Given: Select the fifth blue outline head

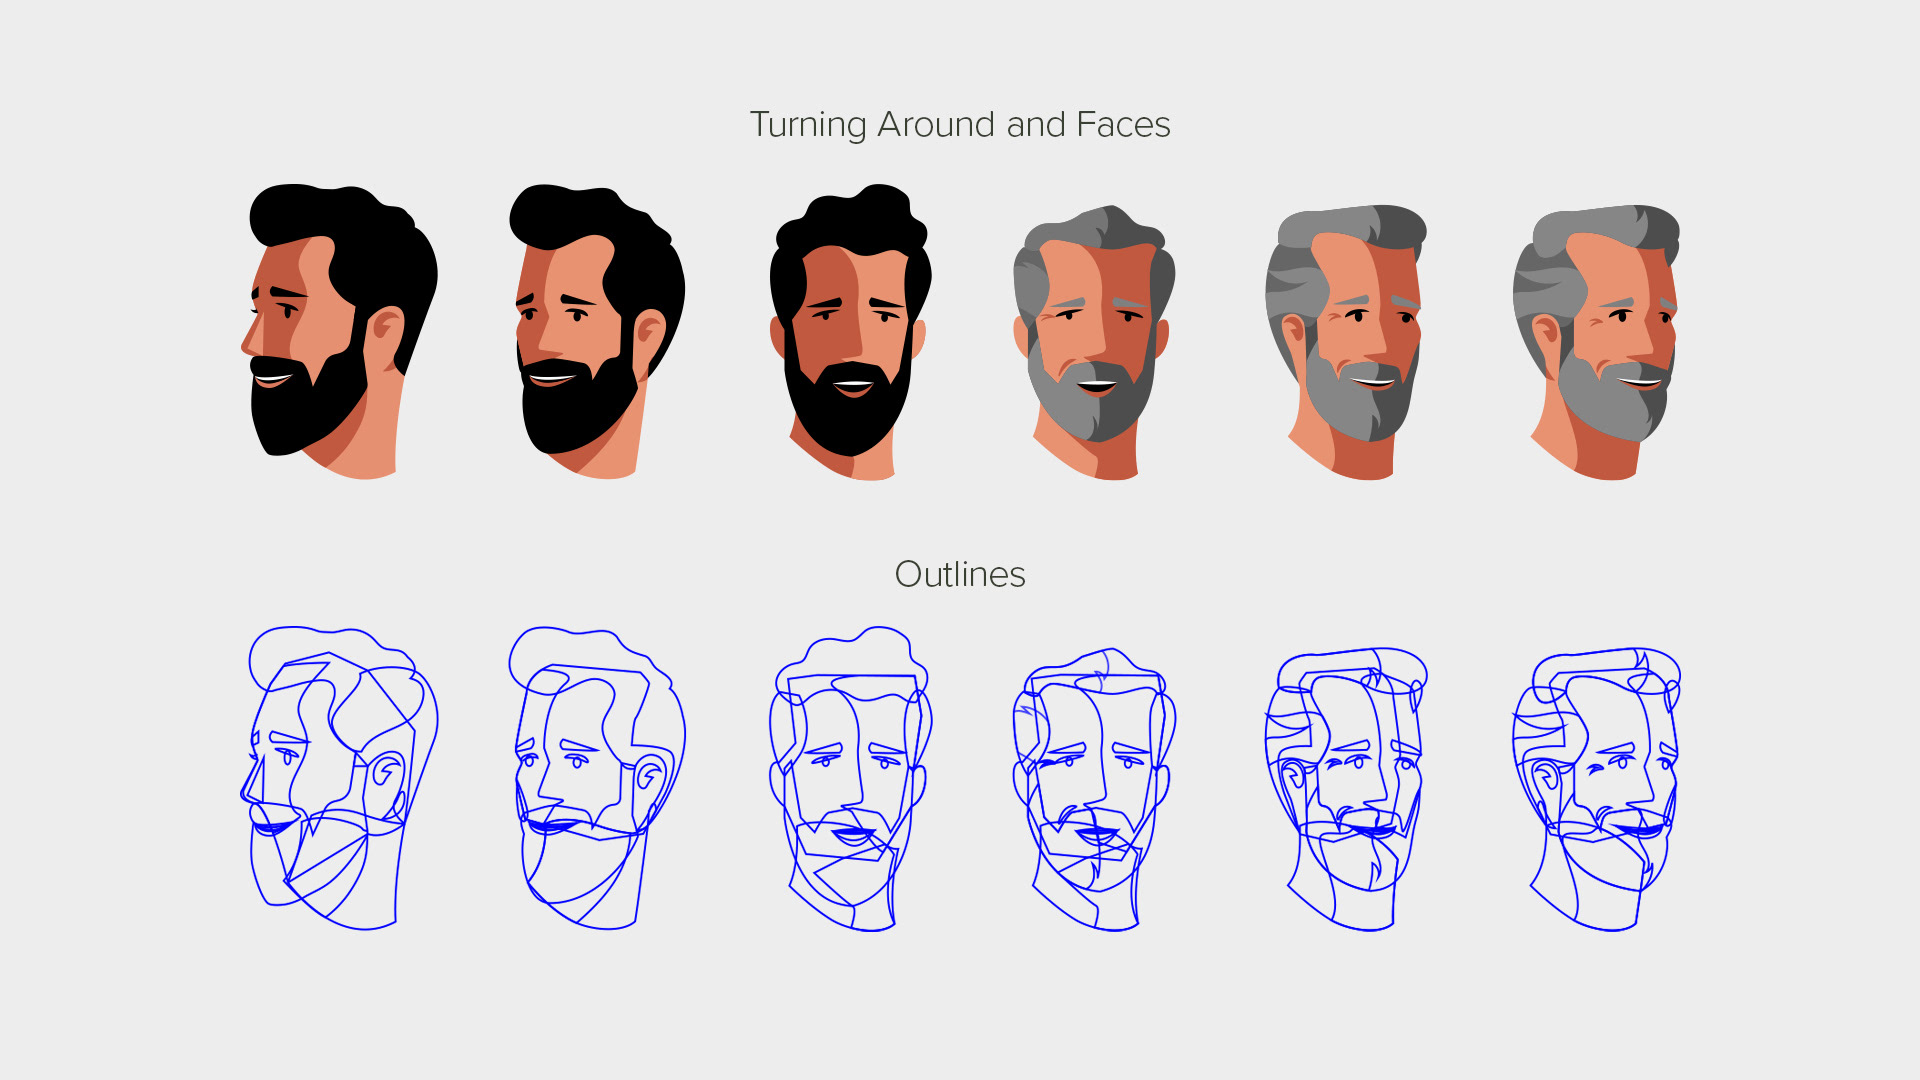Looking at the screenshot, I should (x=1346, y=790).
